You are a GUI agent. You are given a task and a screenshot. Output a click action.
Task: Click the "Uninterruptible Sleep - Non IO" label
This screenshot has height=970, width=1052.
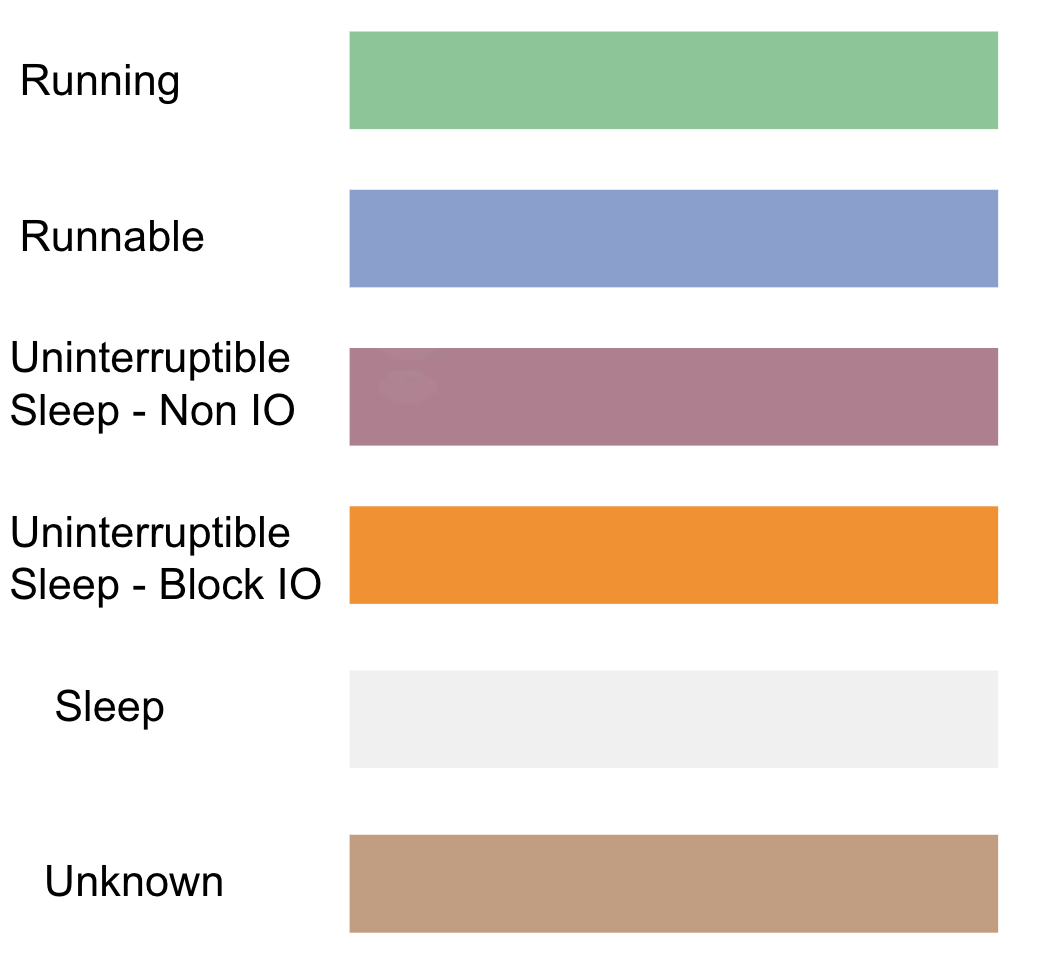point(152,384)
